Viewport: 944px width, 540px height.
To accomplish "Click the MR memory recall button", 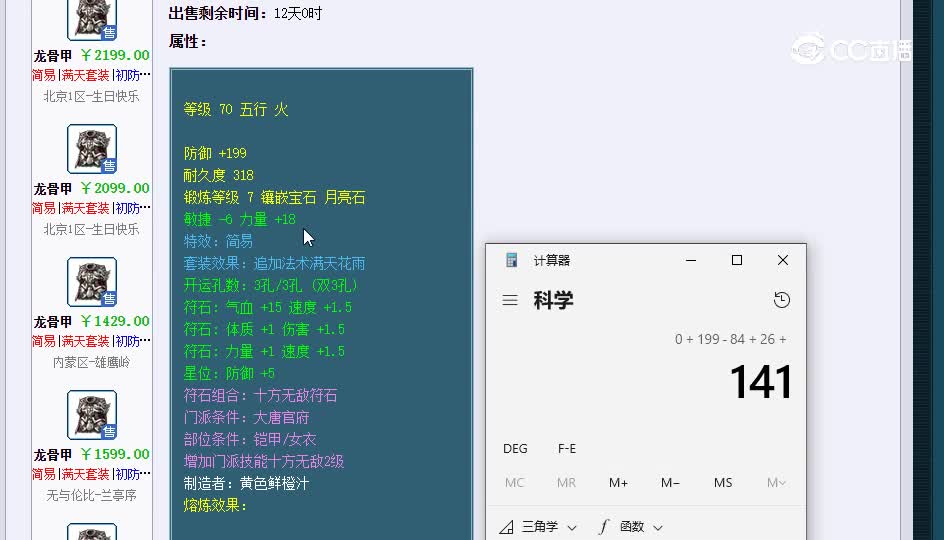I will [x=566, y=483].
